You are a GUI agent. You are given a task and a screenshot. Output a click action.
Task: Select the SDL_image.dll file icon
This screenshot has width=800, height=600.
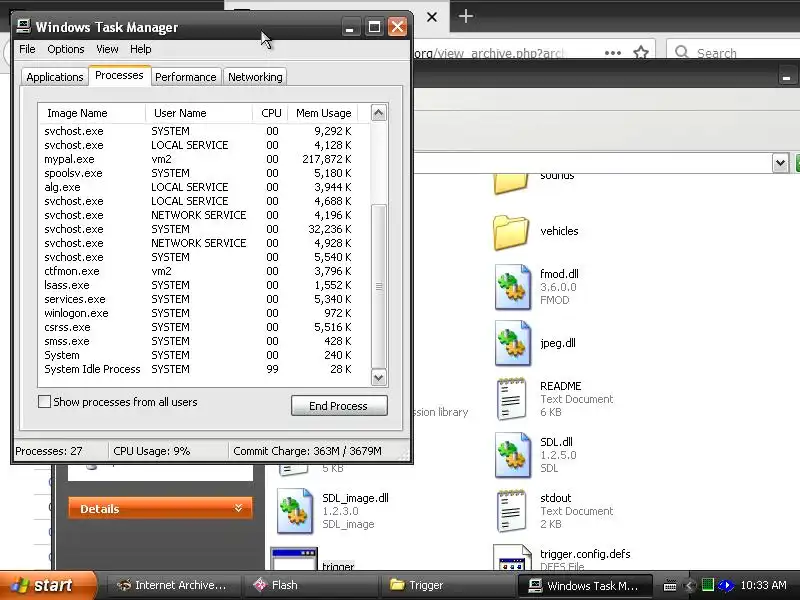click(295, 511)
